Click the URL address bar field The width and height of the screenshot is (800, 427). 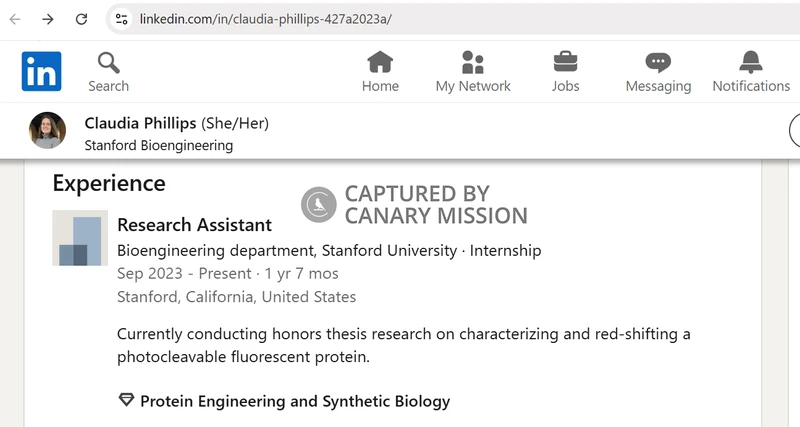453,19
